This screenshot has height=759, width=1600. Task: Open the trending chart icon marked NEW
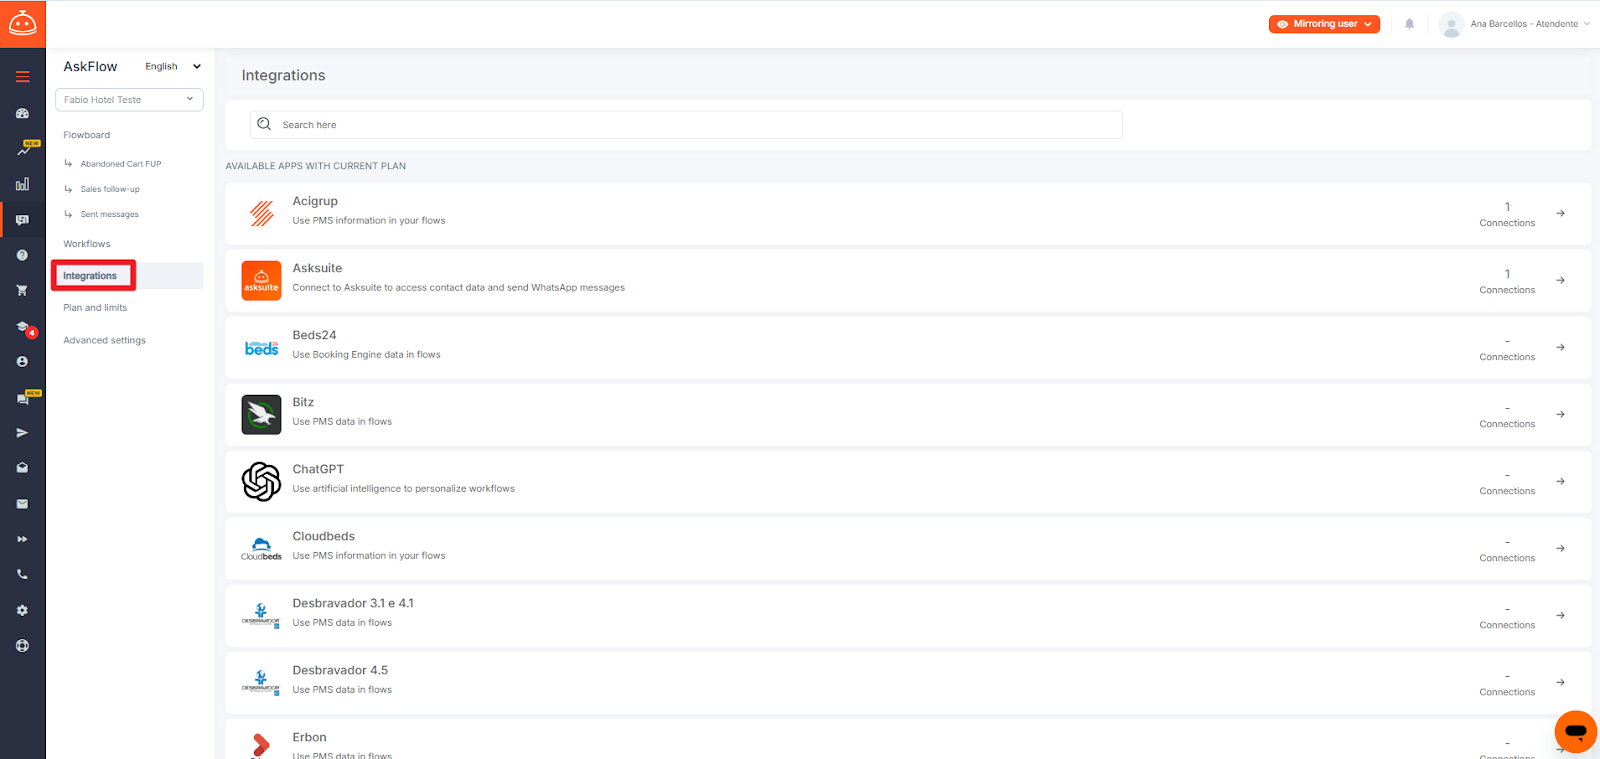click(x=24, y=149)
